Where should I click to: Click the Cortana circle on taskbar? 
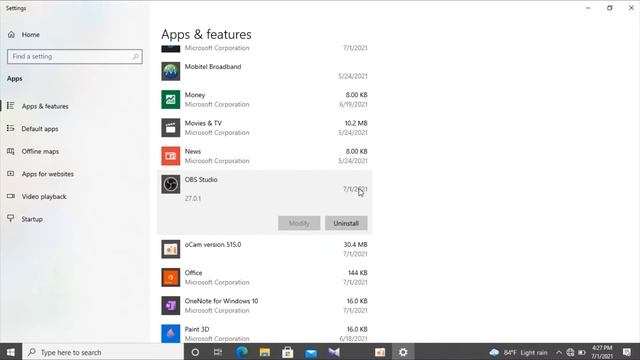click(x=195, y=352)
